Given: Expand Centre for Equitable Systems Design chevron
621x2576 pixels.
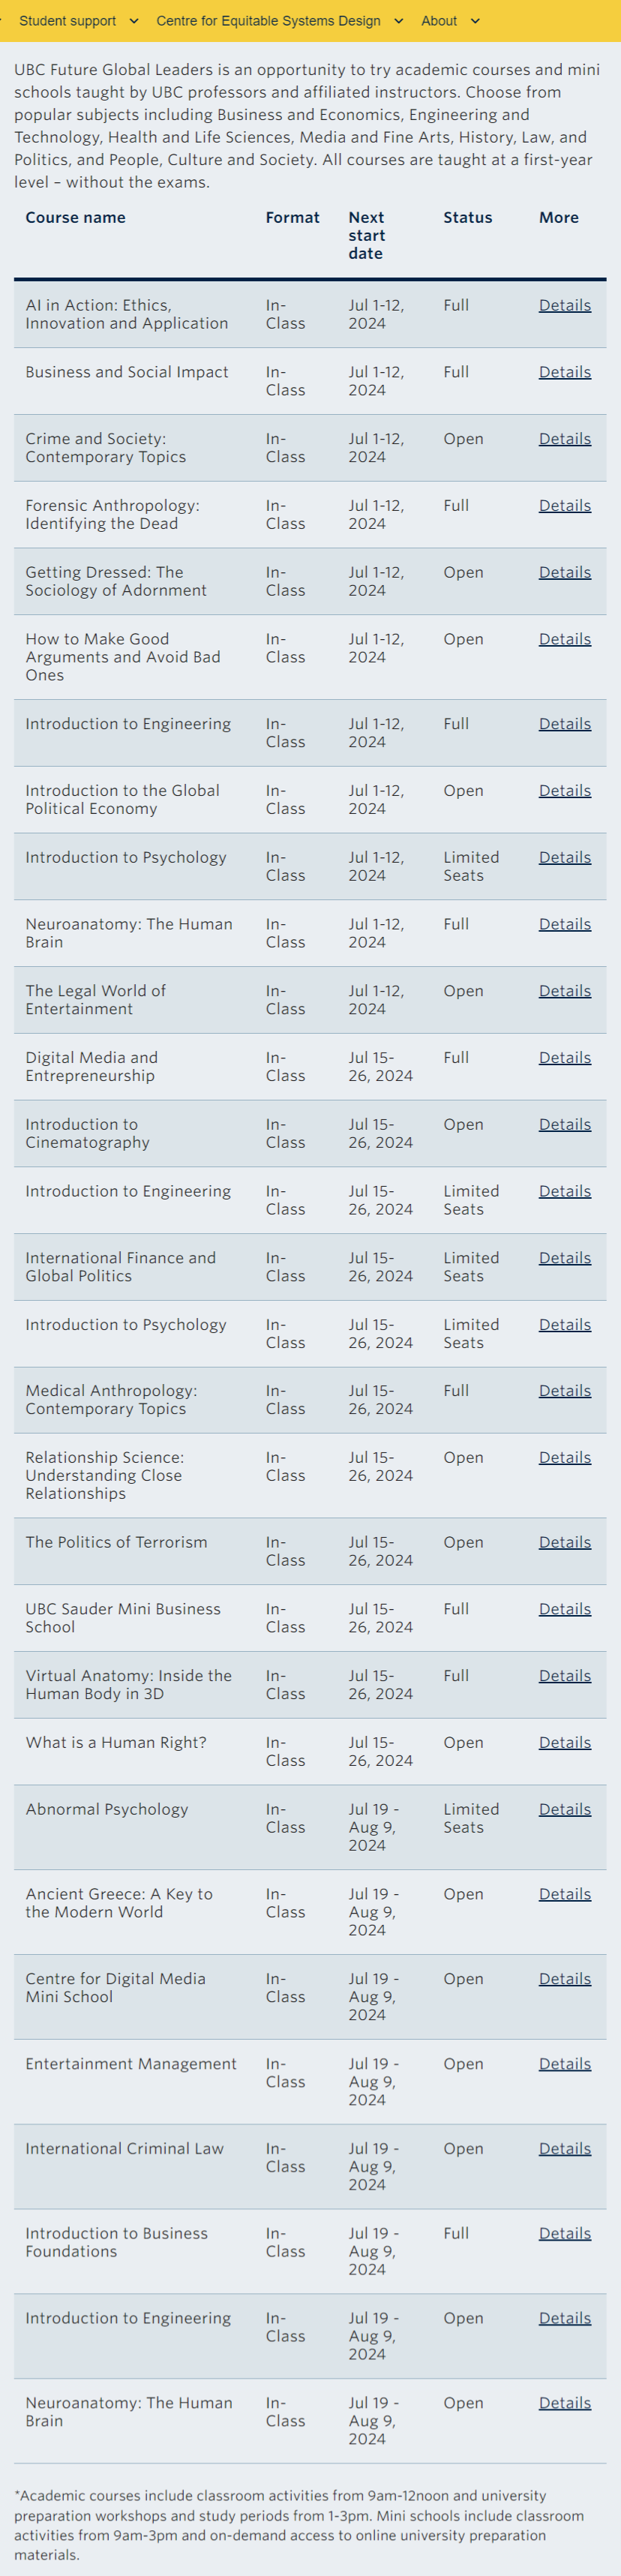Looking at the screenshot, I should (399, 21).
